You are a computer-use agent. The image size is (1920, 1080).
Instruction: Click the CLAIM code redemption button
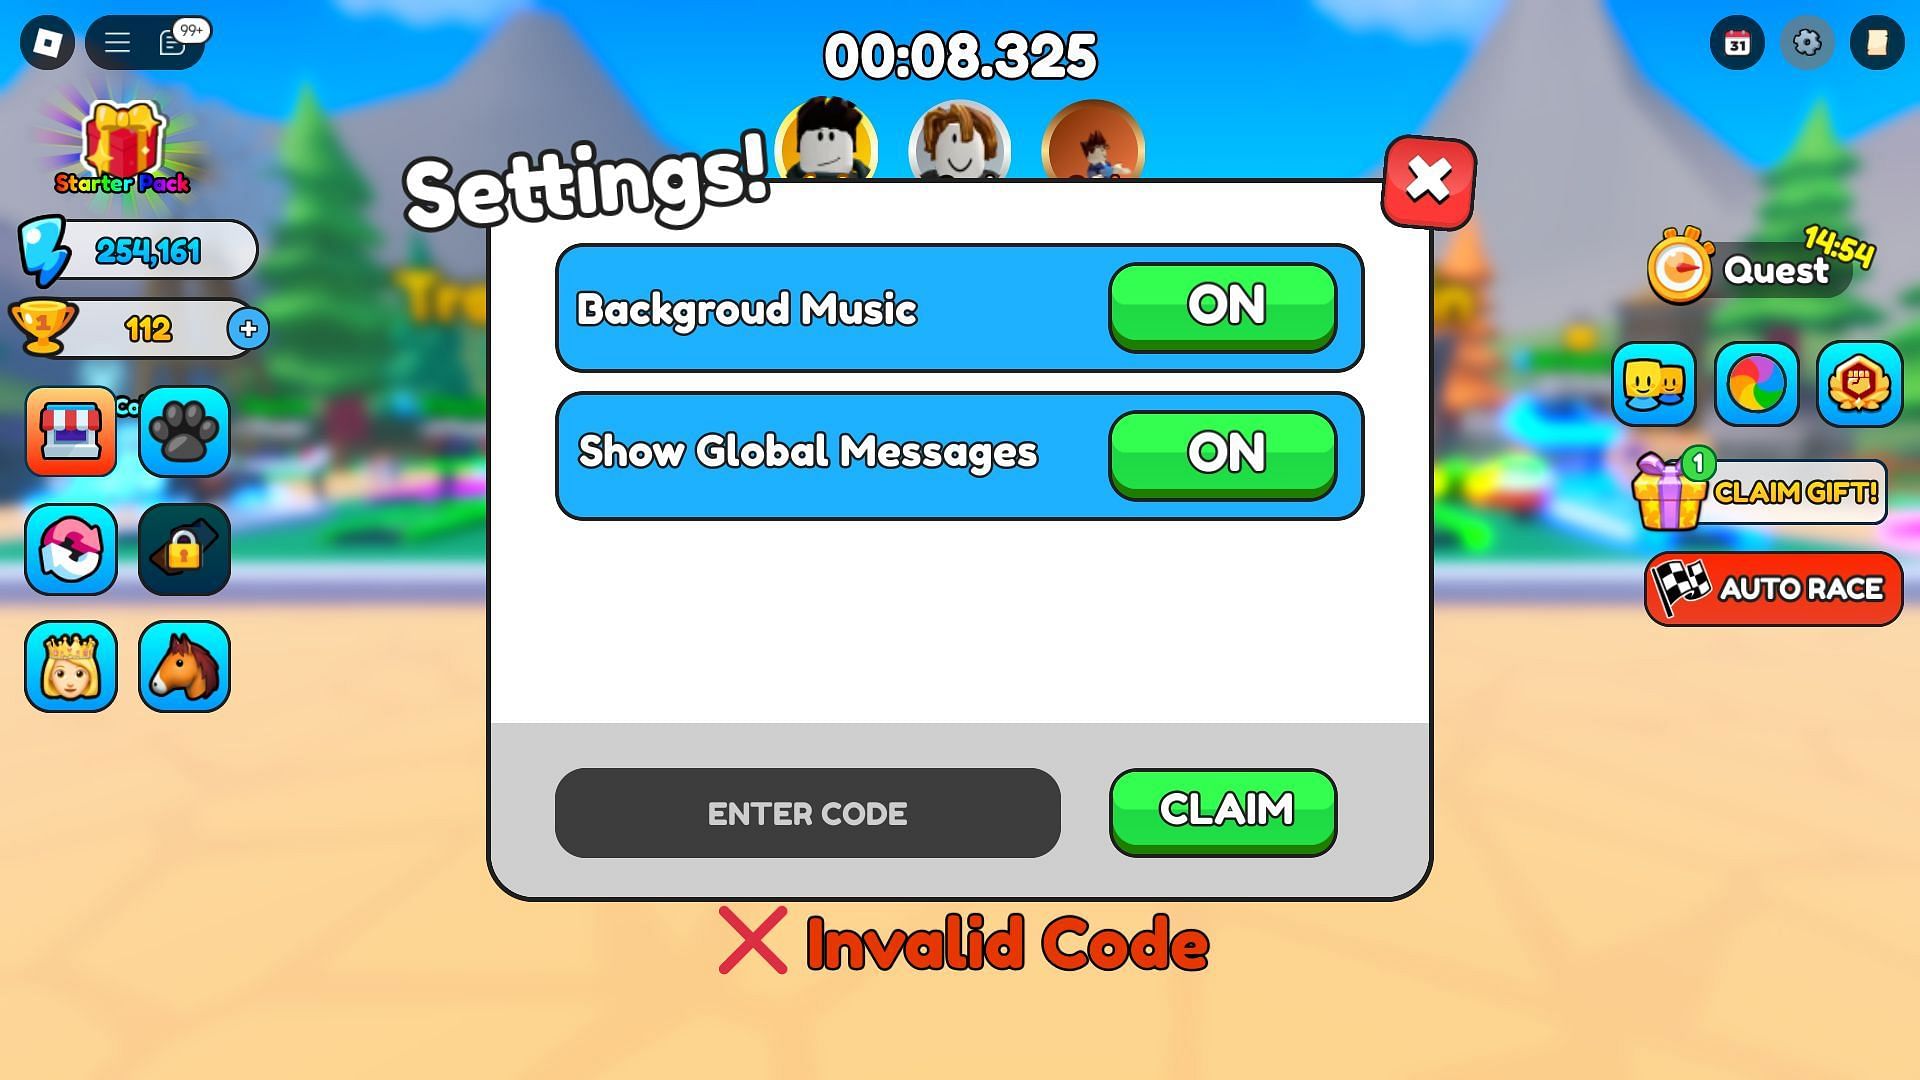tap(1224, 810)
